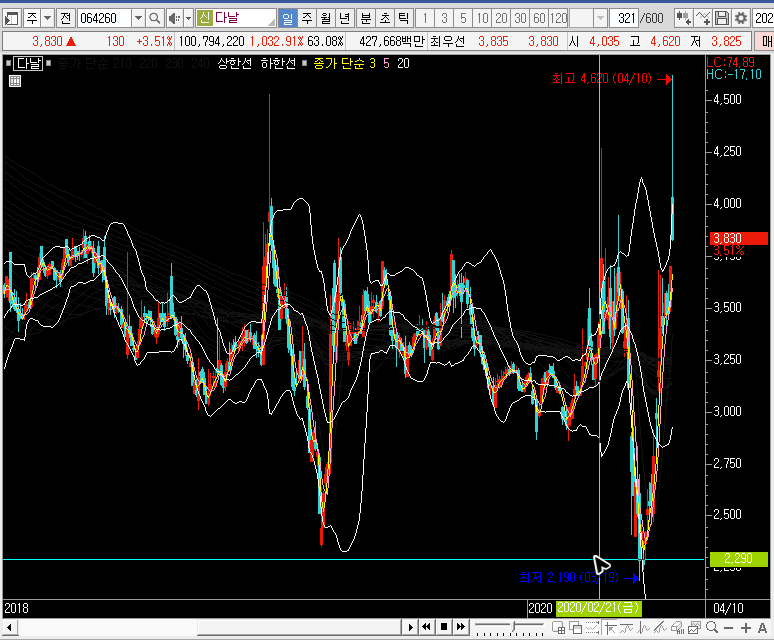Switch to the 월 monthly period button
The height and width of the screenshot is (640, 774).
326,19
